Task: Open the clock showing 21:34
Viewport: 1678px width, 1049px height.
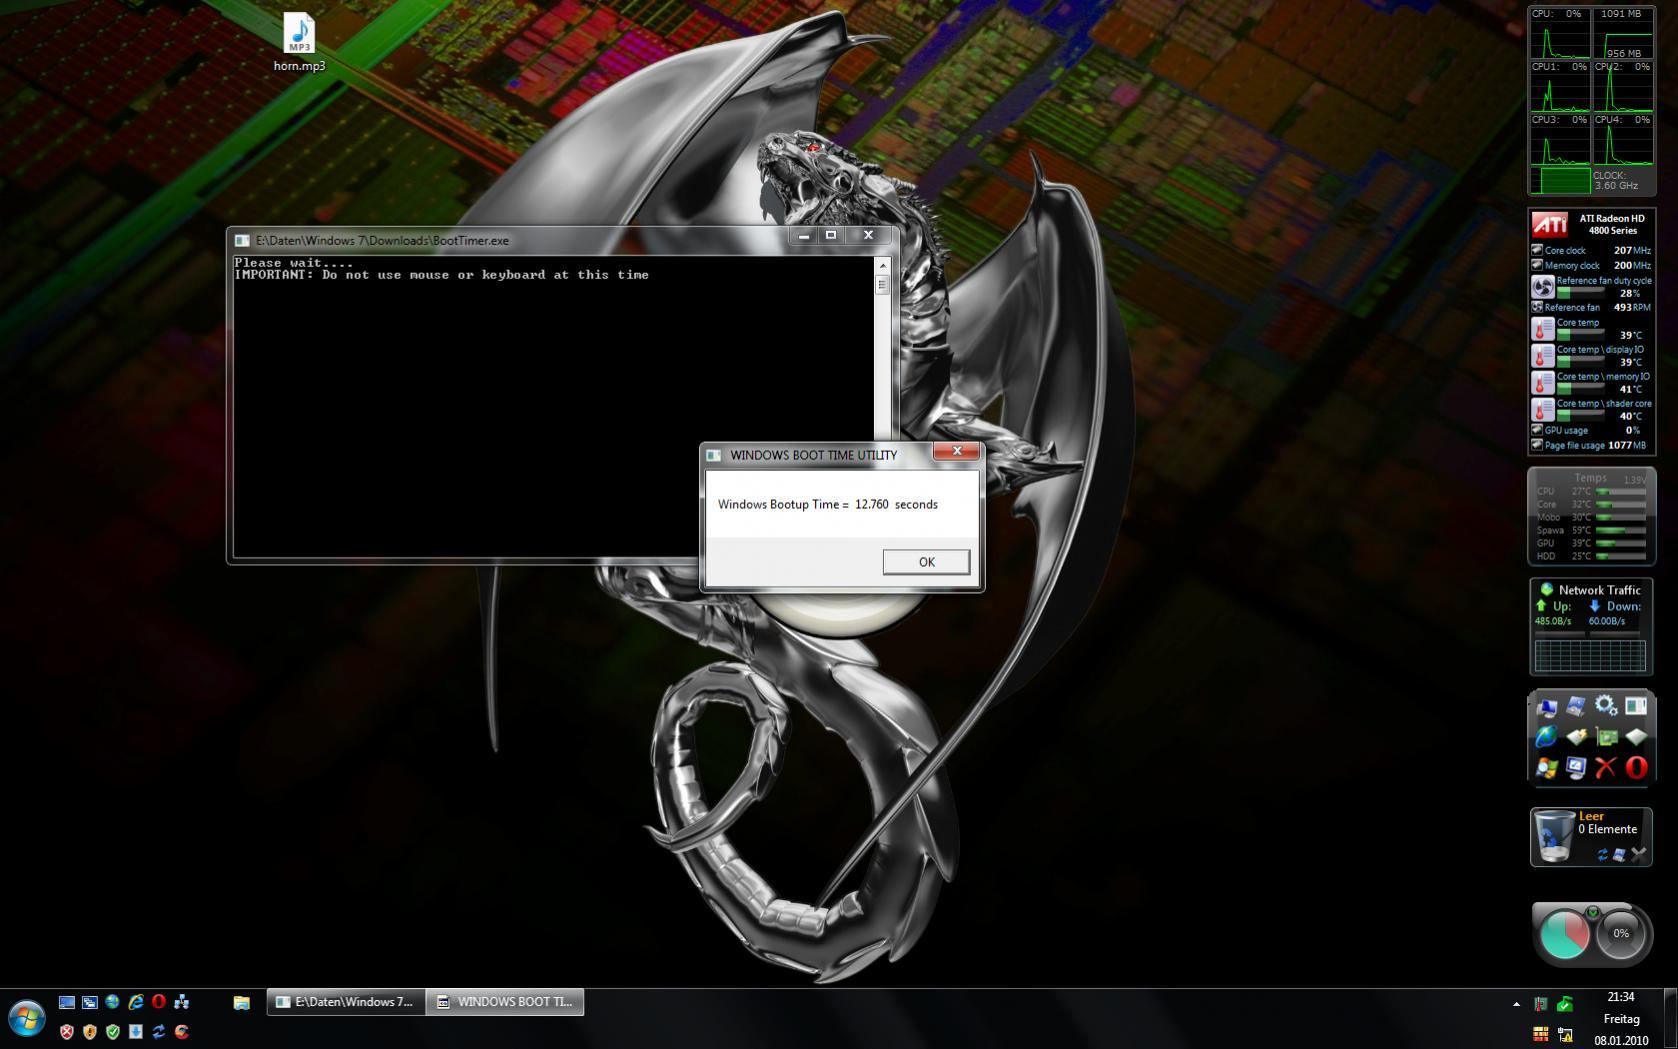Action: coord(1621,1019)
